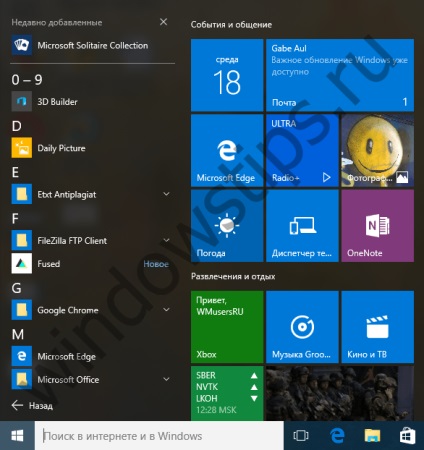Open the Диспетчер телефонов tile
Screen dimensions: 424x450
pyautogui.click(x=302, y=226)
